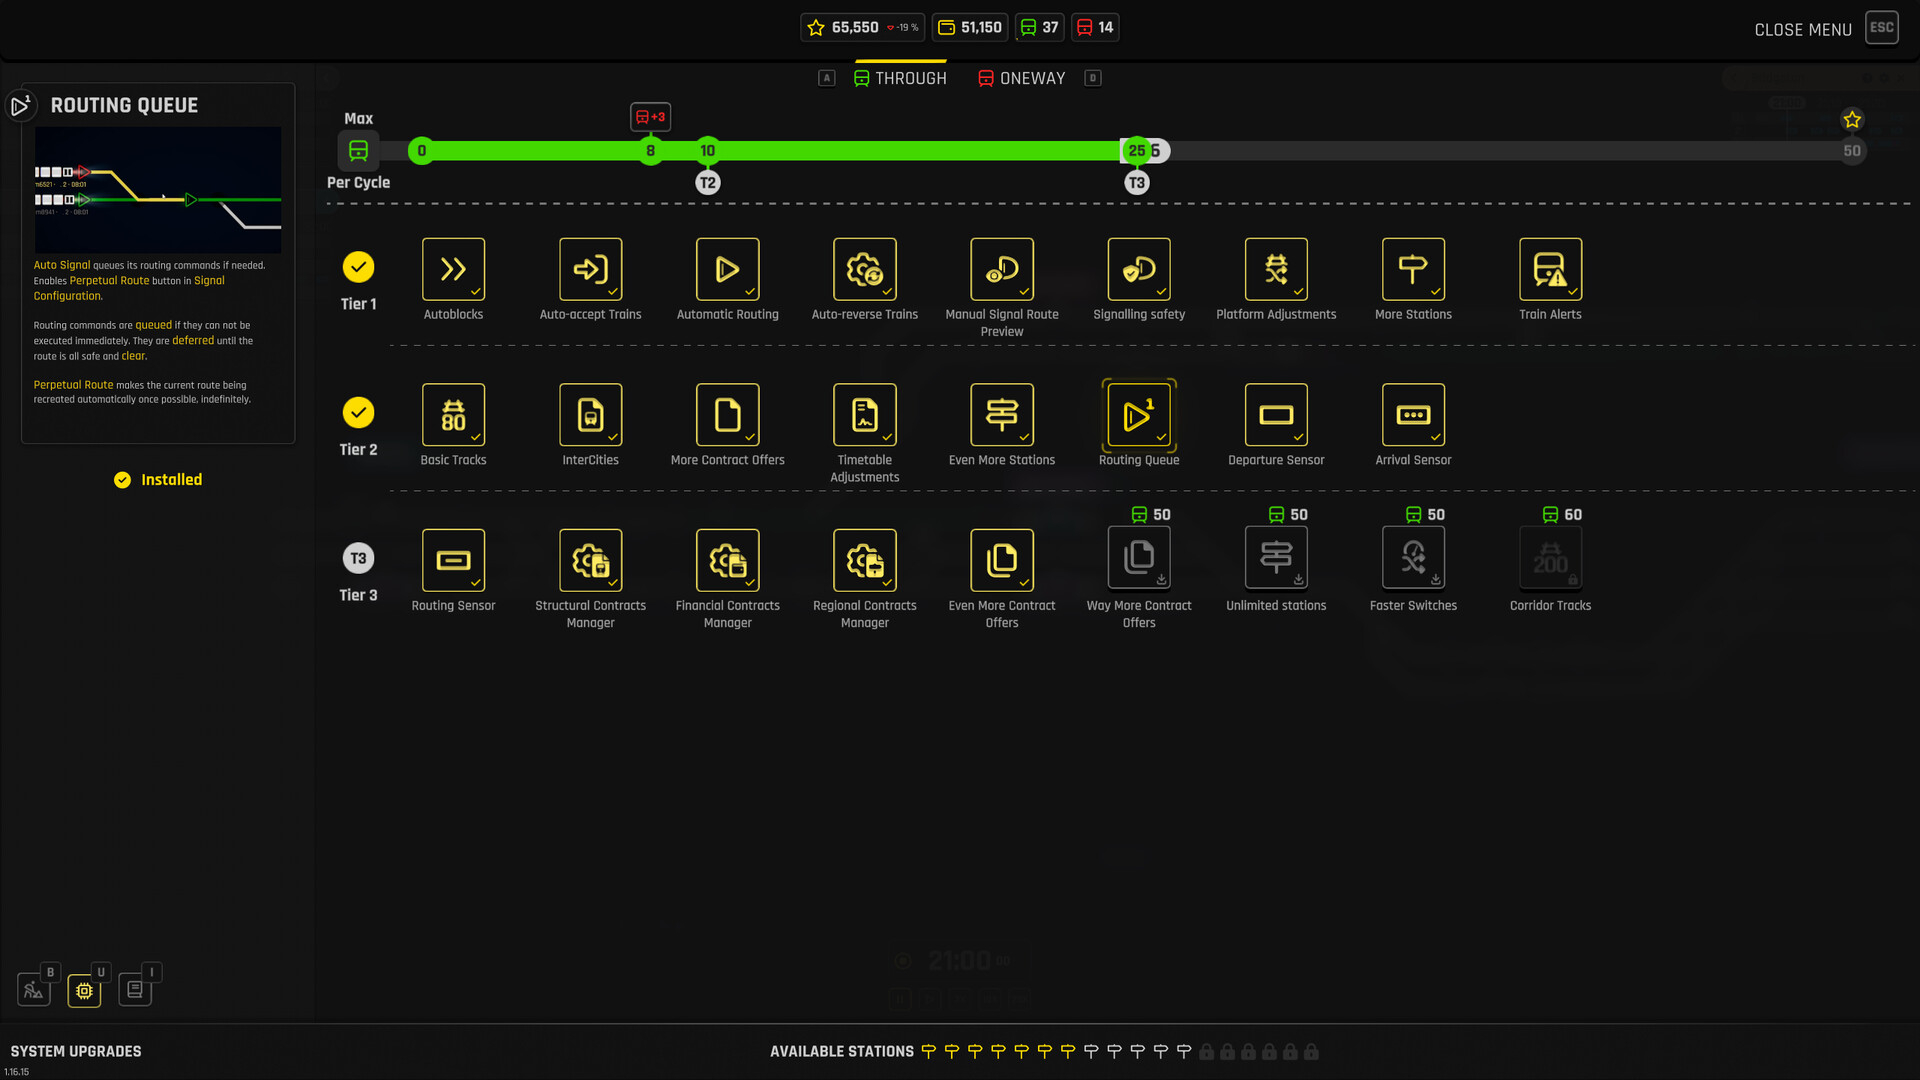Click the Departure Sensor upgrade icon
The width and height of the screenshot is (1920, 1080).
point(1275,415)
